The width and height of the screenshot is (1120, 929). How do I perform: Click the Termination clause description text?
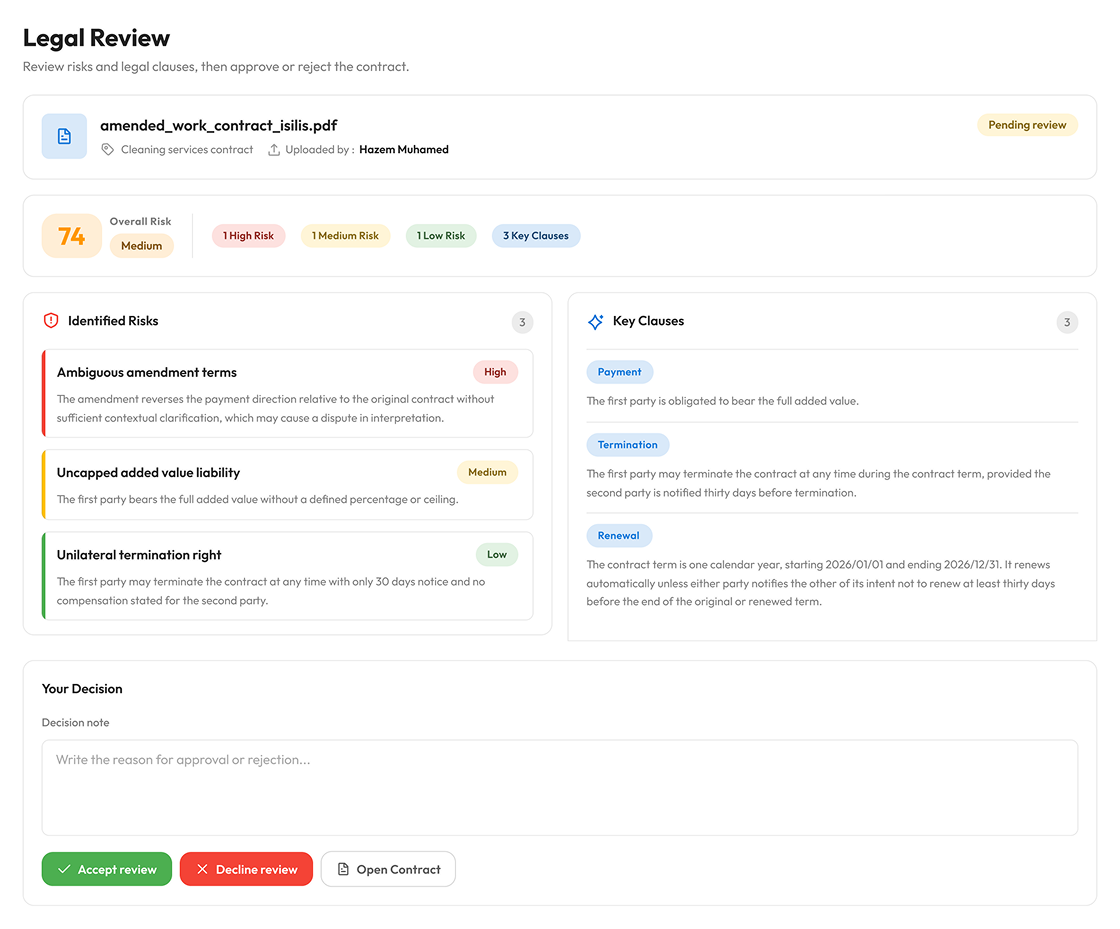819,483
